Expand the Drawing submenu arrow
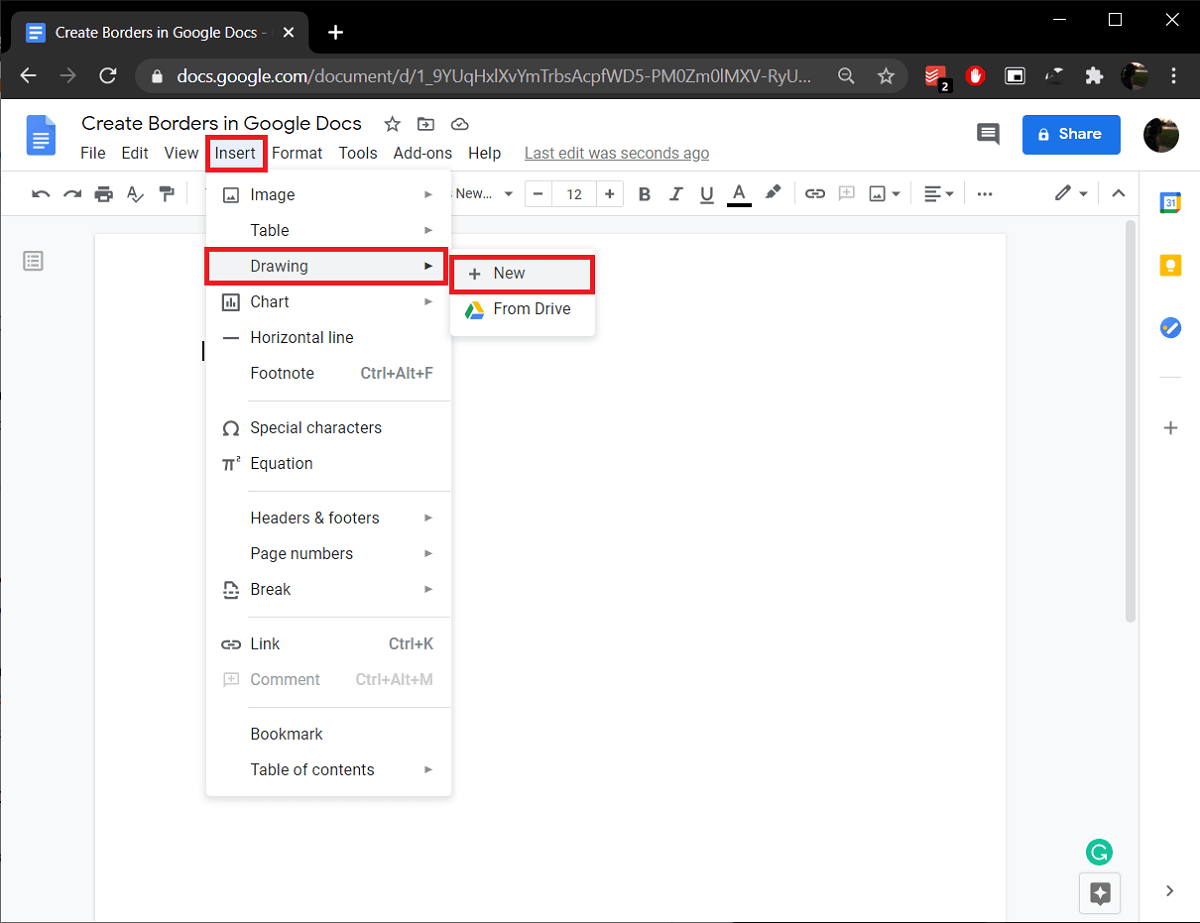 tap(429, 265)
